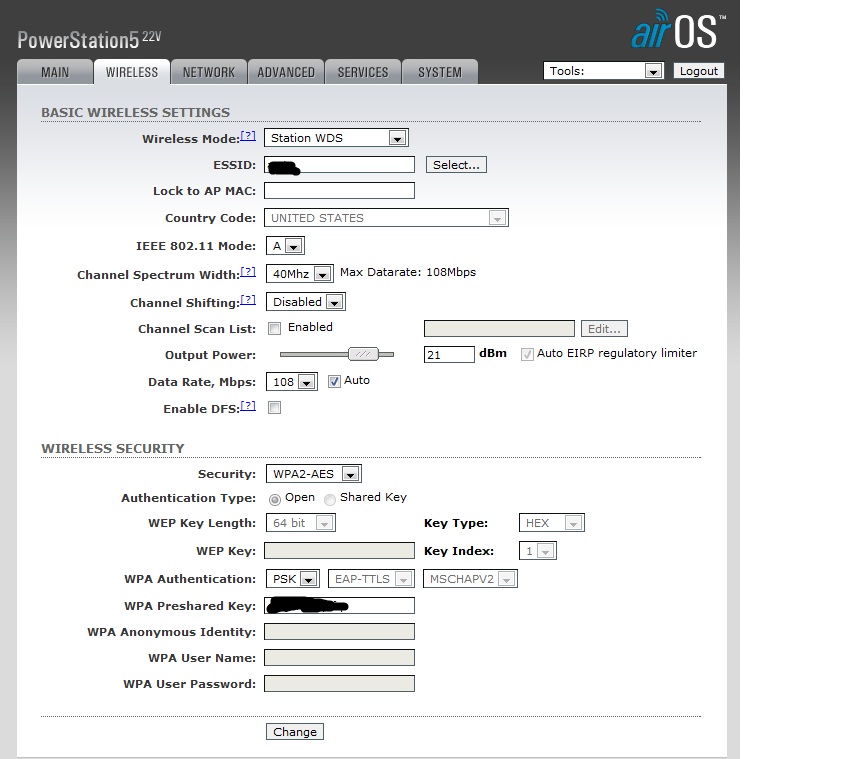Switch to the SYSTEM tab
The image size is (864, 759).
pos(440,72)
